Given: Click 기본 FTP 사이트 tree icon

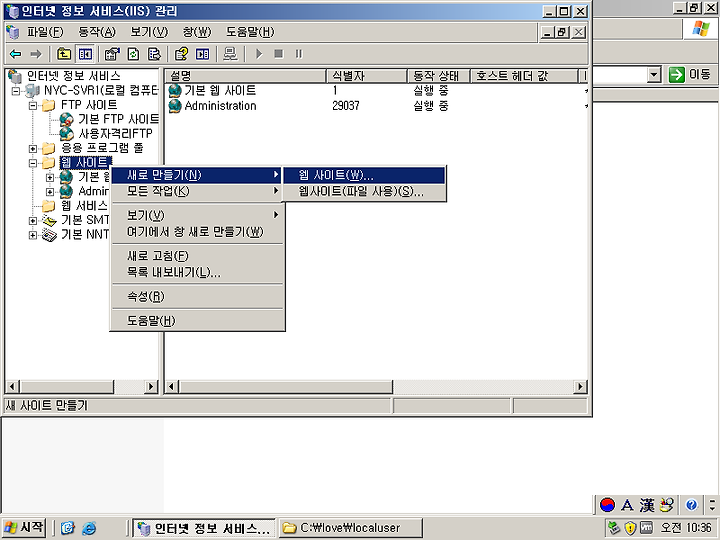Looking at the screenshot, I should pyautogui.click(x=67, y=120).
